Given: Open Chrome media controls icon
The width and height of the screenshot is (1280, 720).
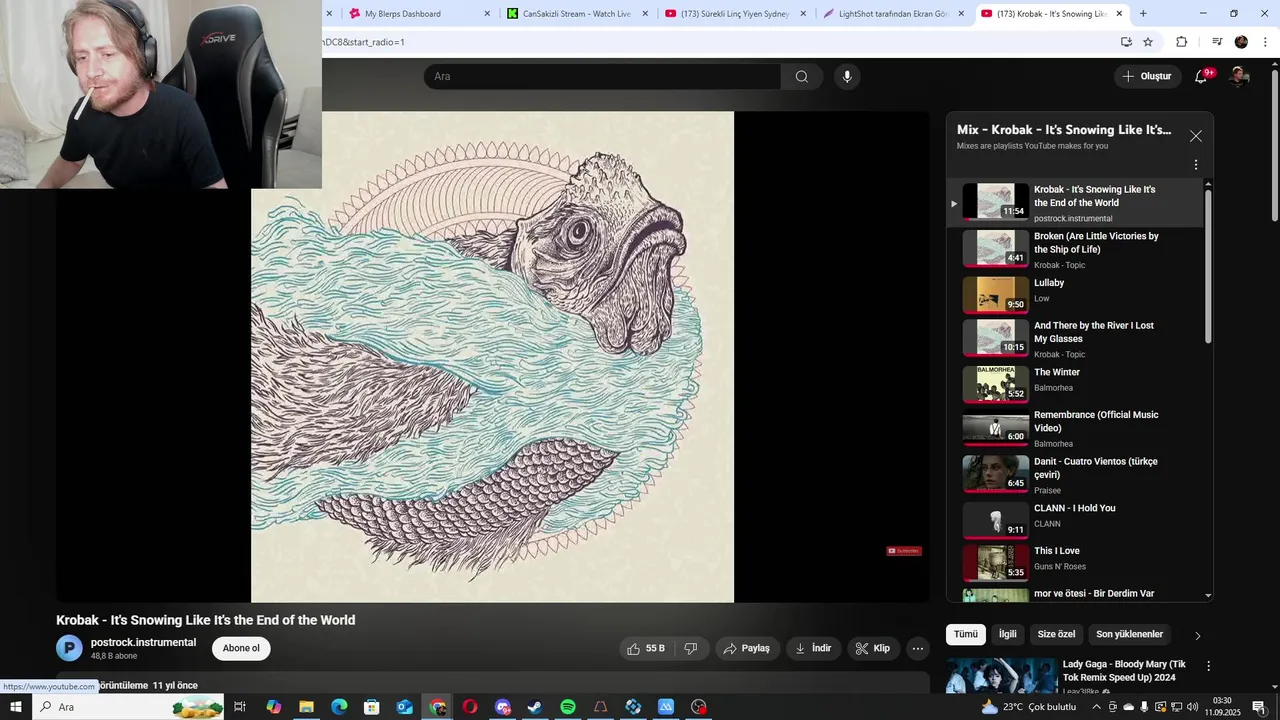Looking at the screenshot, I should (x=1217, y=42).
